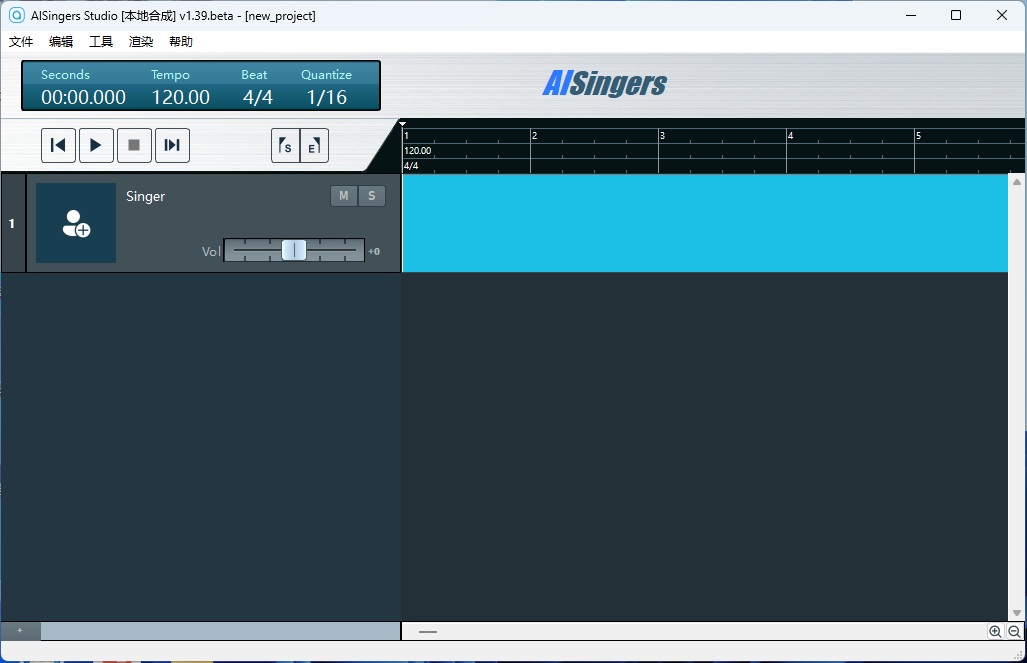Open the 文件 menu
This screenshot has width=1027, height=663.
coord(21,42)
